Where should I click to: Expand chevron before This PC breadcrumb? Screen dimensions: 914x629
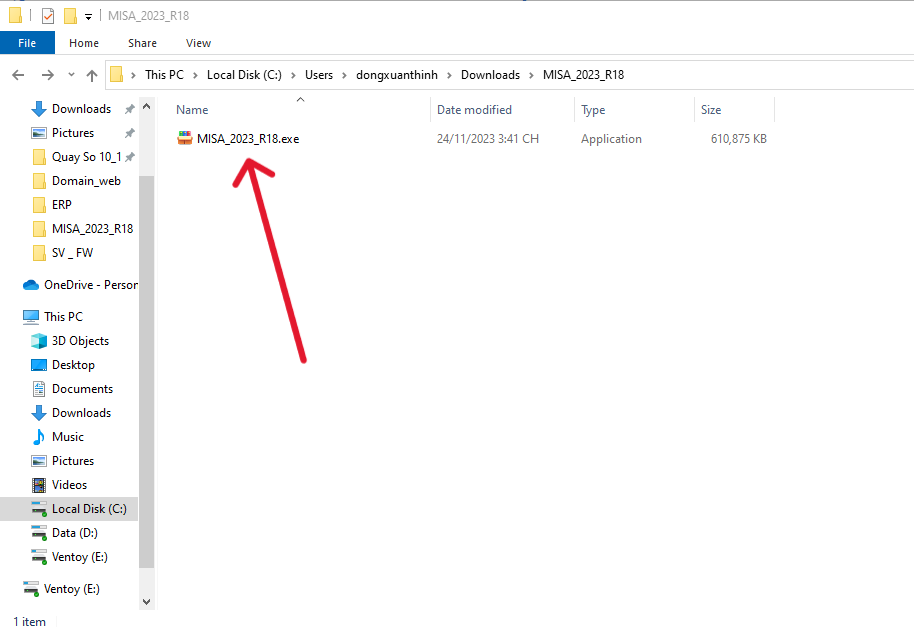coord(133,75)
